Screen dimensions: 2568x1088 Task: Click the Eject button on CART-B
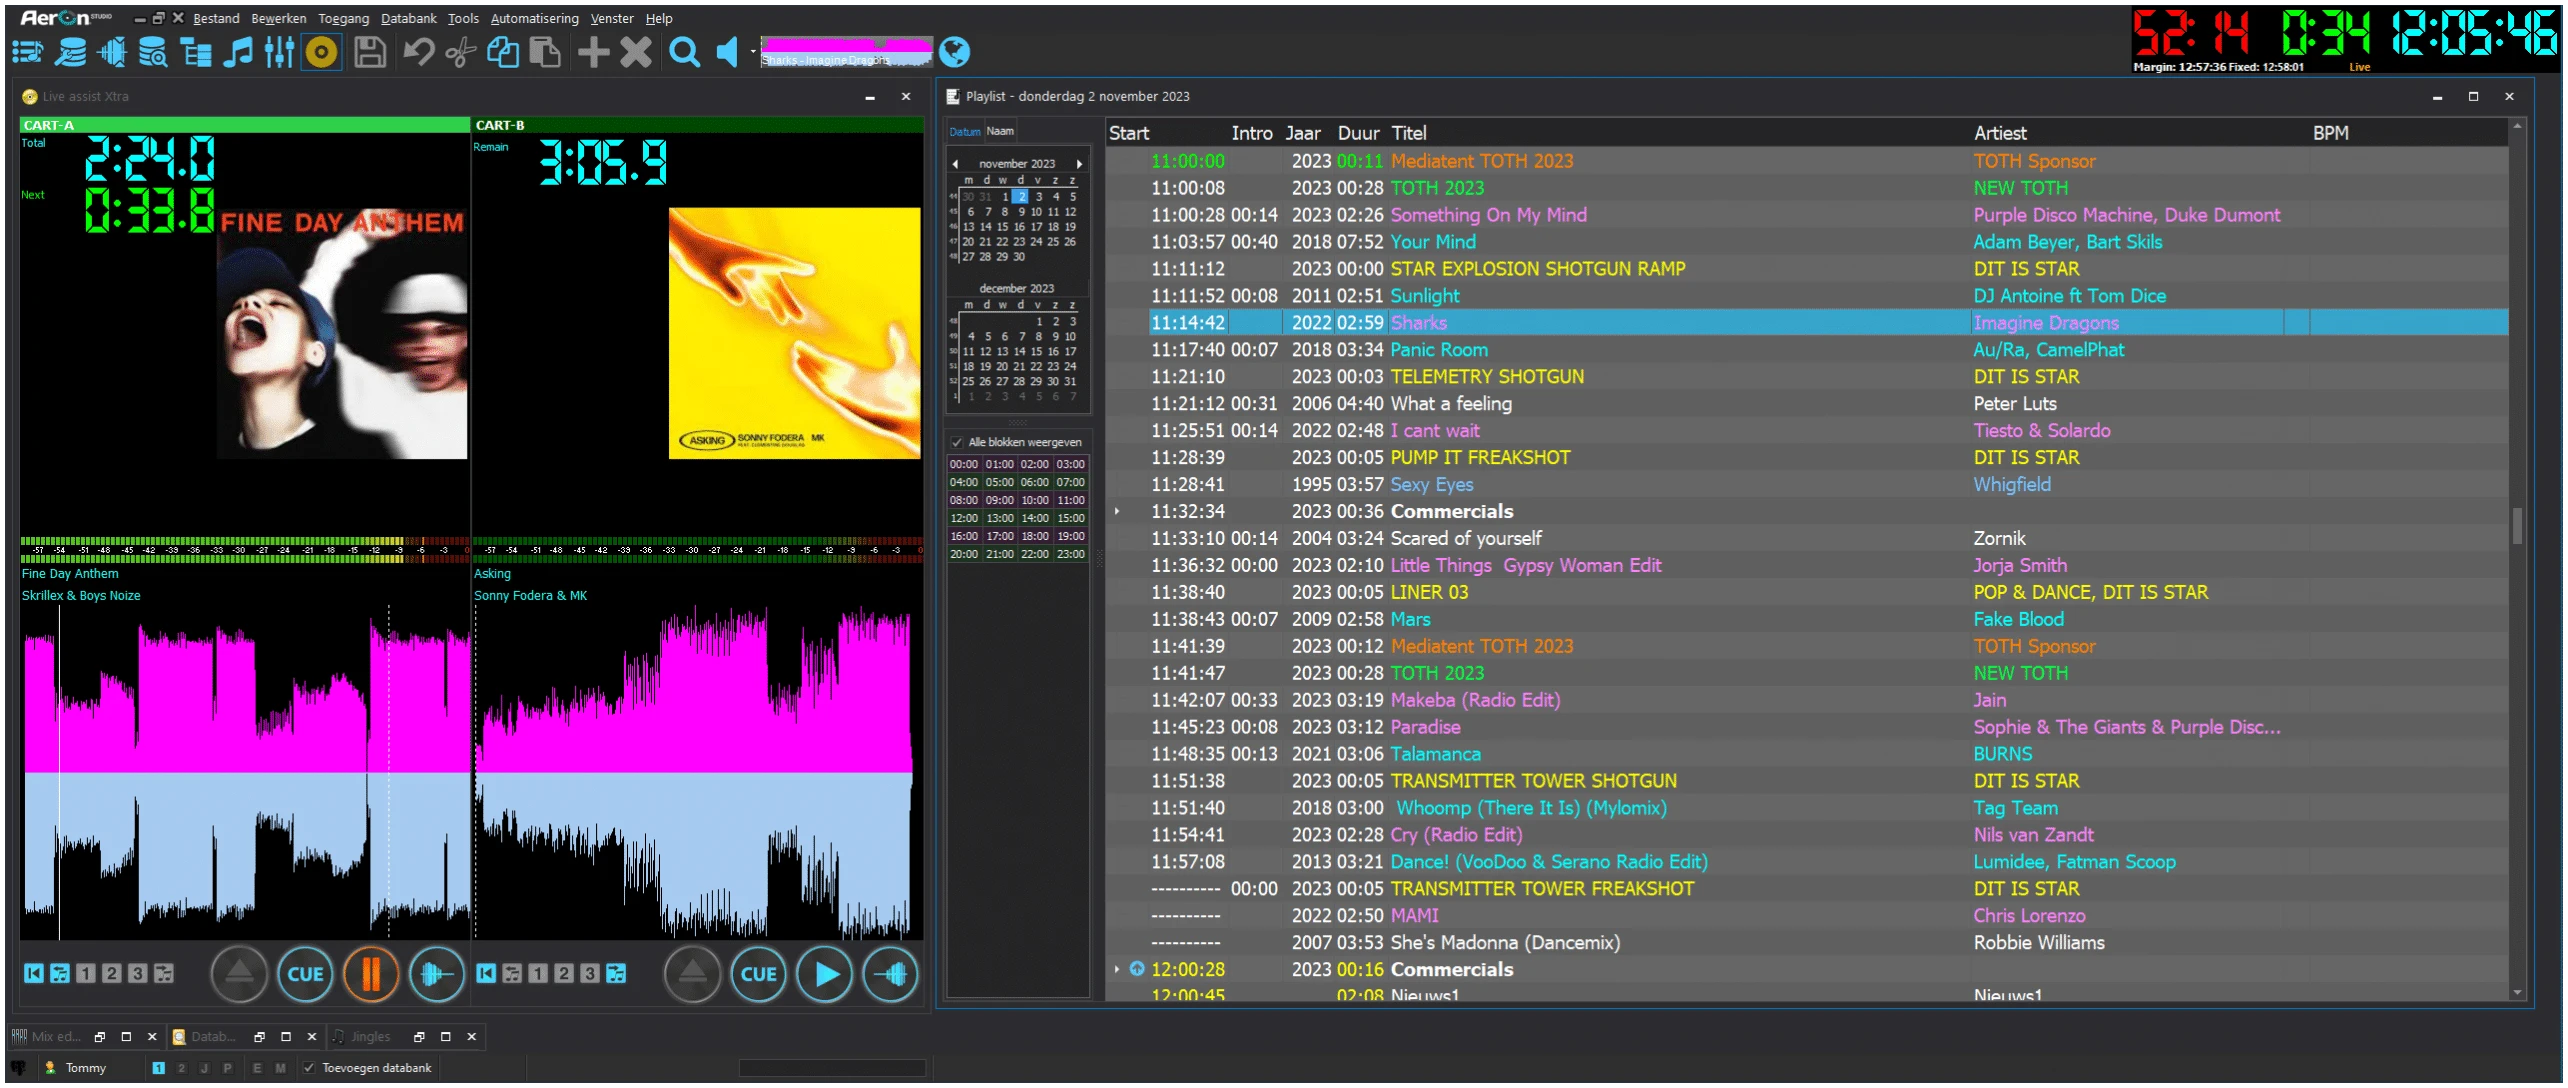tap(692, 973)
